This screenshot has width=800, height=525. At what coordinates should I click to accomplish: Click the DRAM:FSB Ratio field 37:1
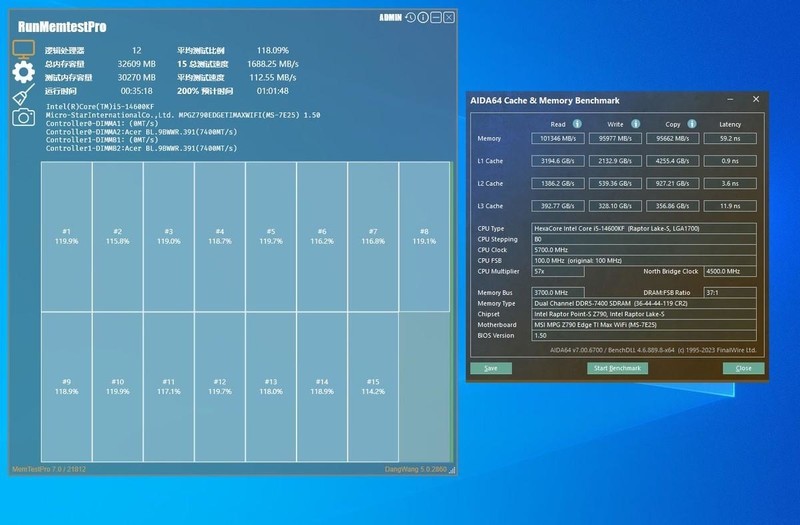coord(730,292)
